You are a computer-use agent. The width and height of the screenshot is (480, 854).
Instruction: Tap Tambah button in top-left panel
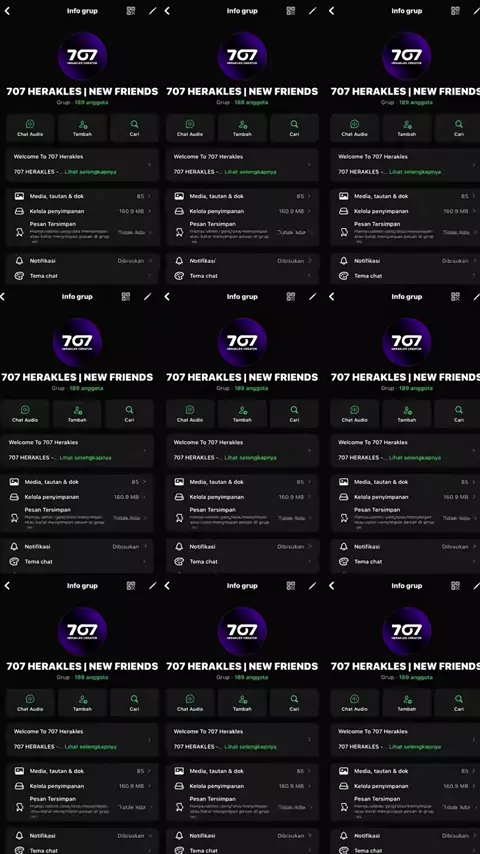click(x=83, y=128)
